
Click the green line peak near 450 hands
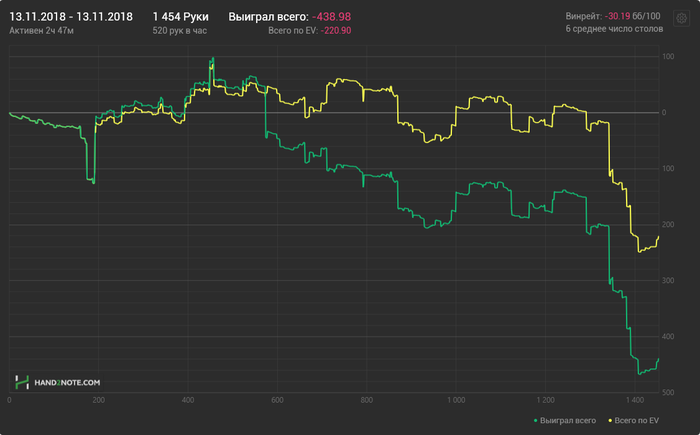tap(213, 58)
